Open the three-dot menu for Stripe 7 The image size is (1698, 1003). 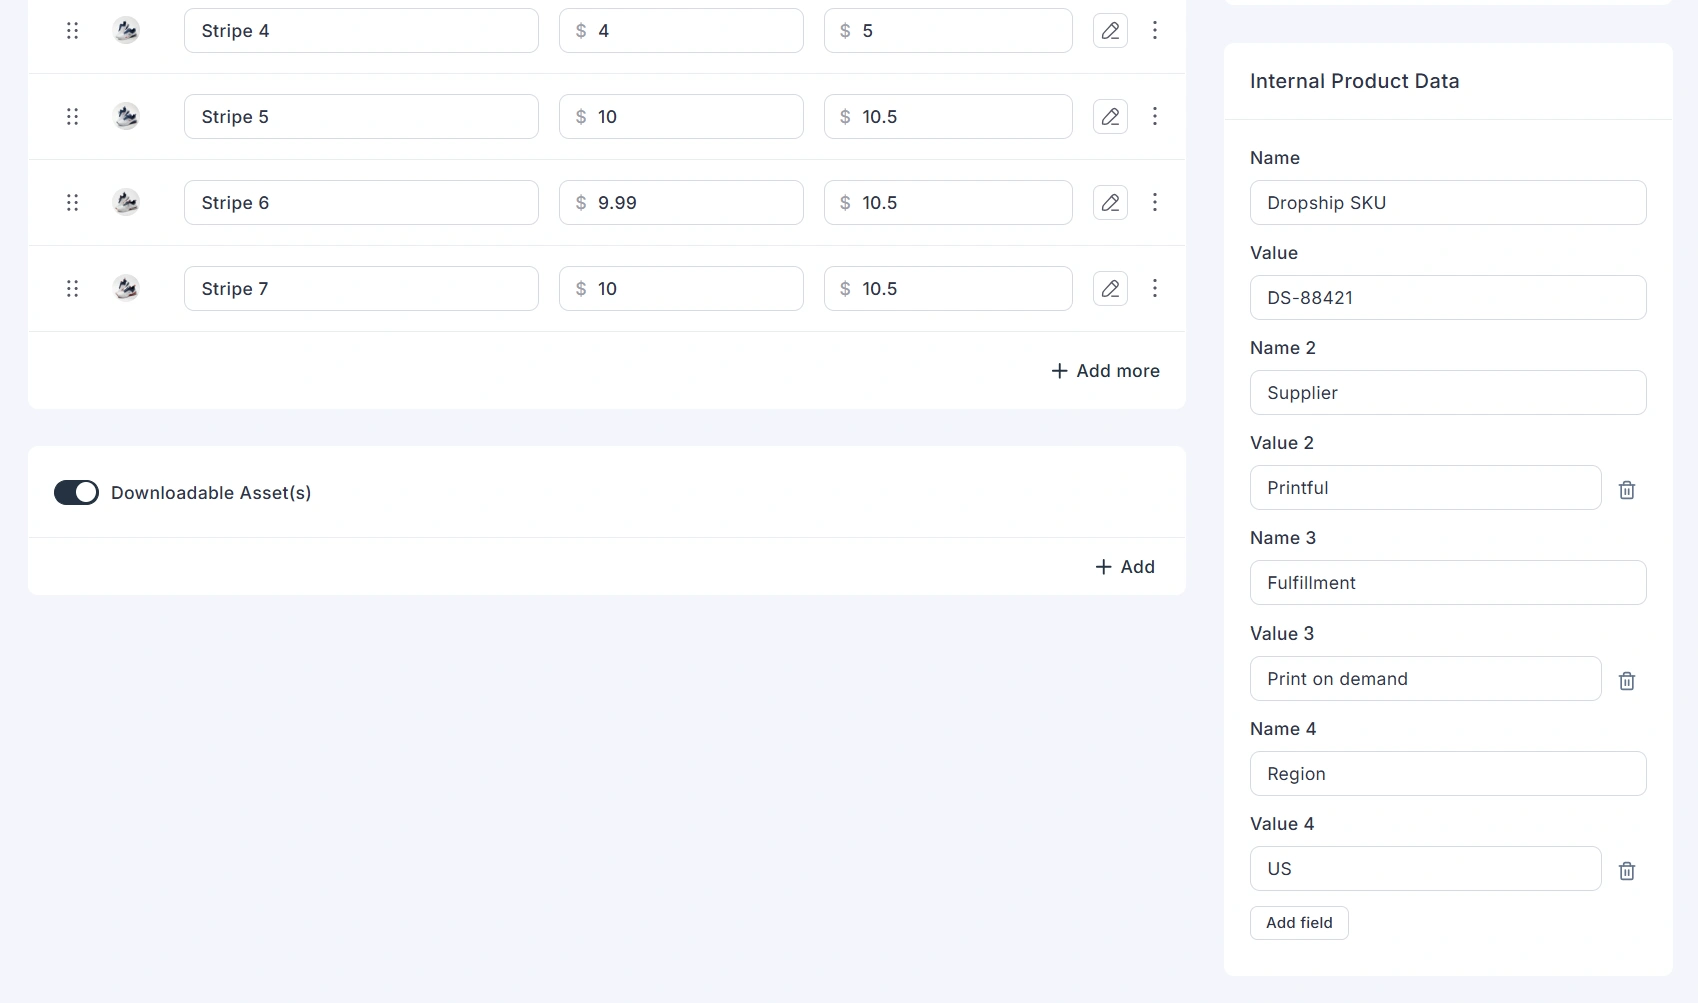coord(1155,289)
